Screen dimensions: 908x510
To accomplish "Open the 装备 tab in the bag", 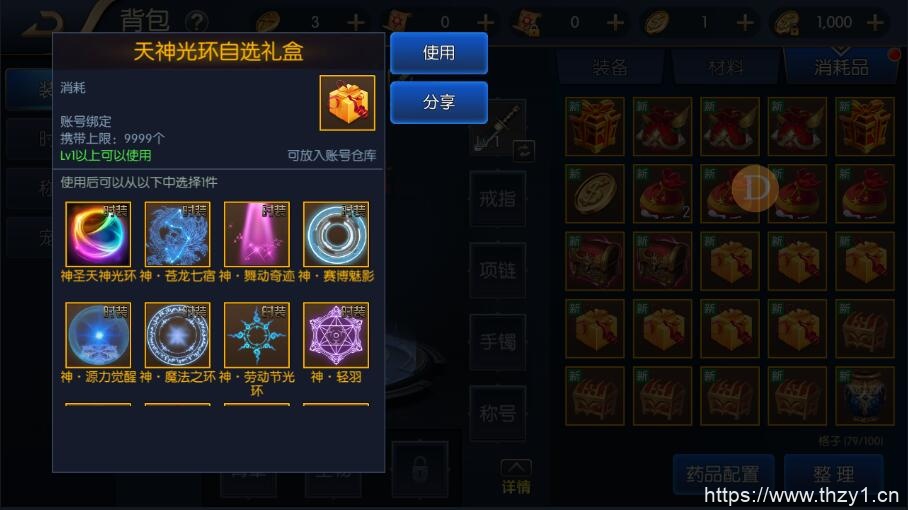I will click(610, 67).
